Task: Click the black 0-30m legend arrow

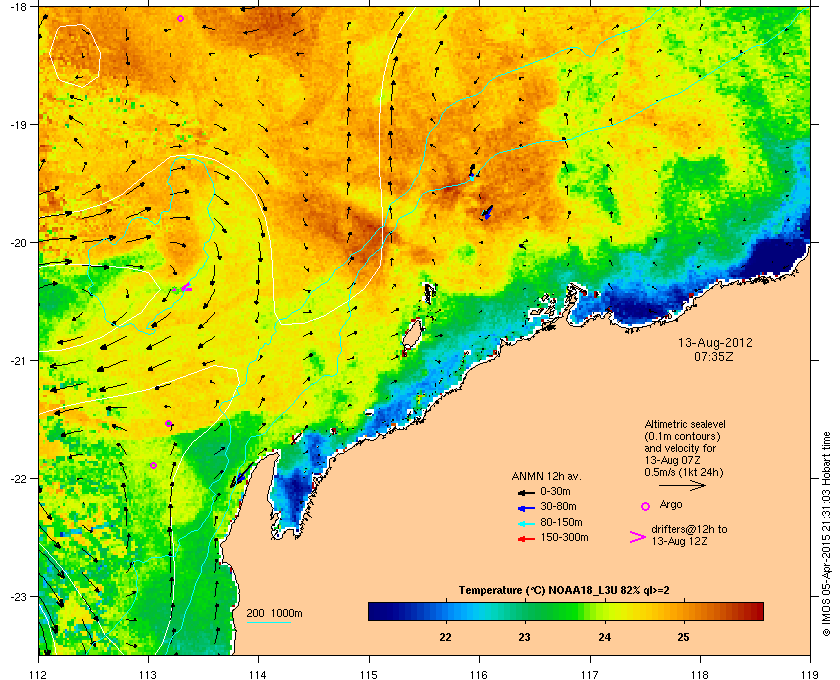Action: point(527,492)
